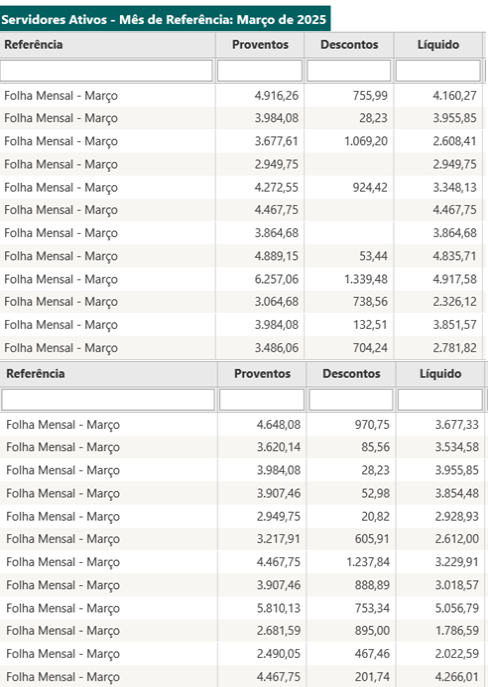Viewport: 488px width, 687px height.
Task: Click the Proventos filter field in the top table
Action: coord(260,71)
